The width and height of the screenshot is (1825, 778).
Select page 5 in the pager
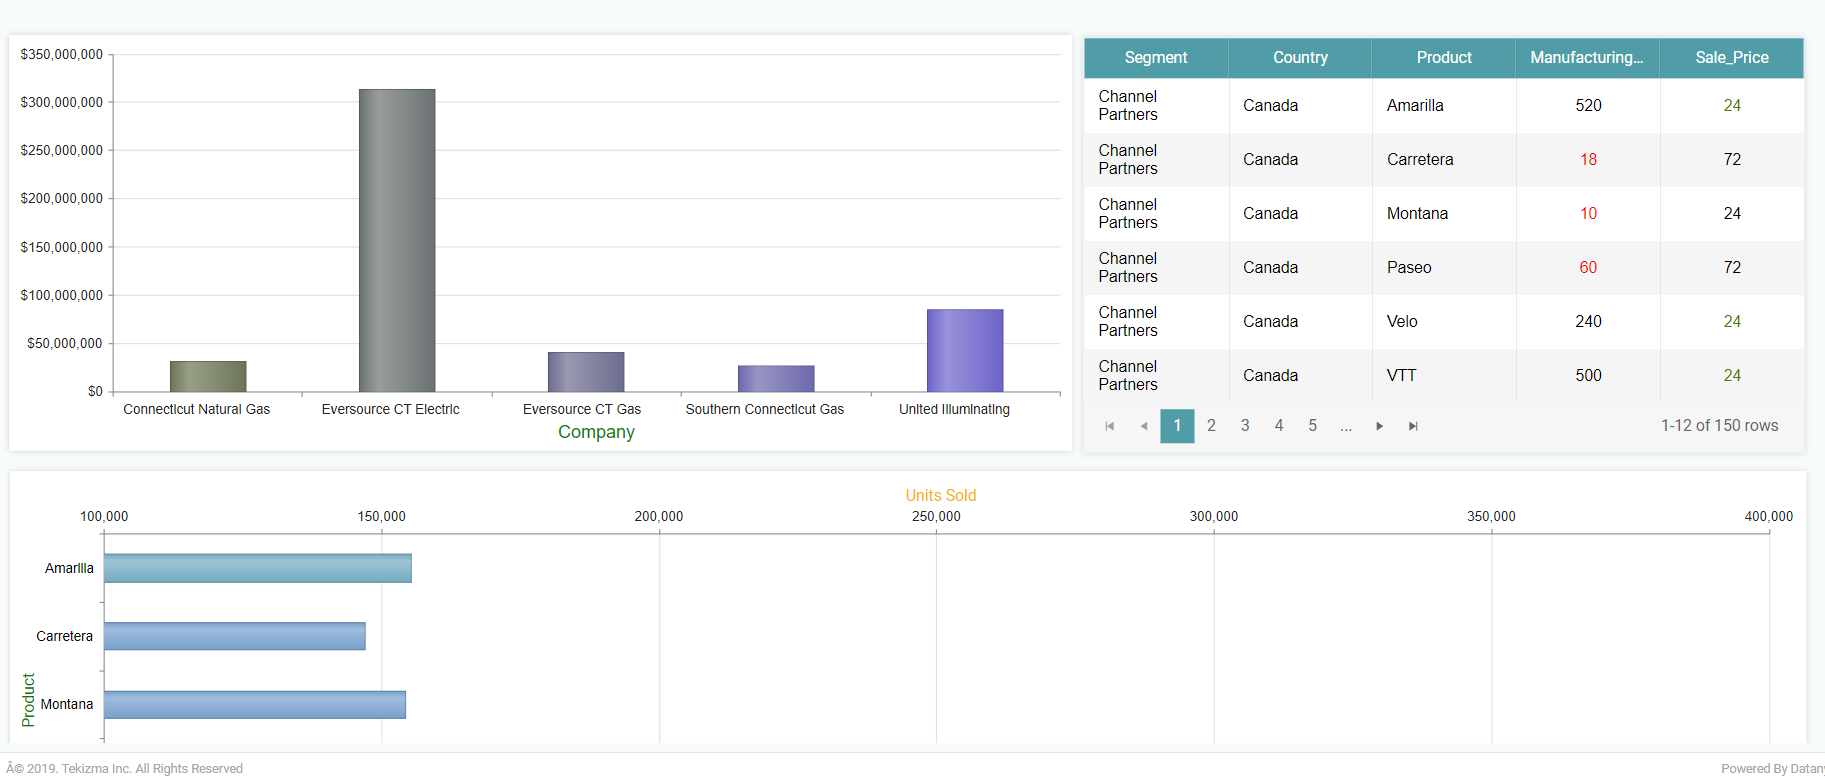coord(1312,426)
